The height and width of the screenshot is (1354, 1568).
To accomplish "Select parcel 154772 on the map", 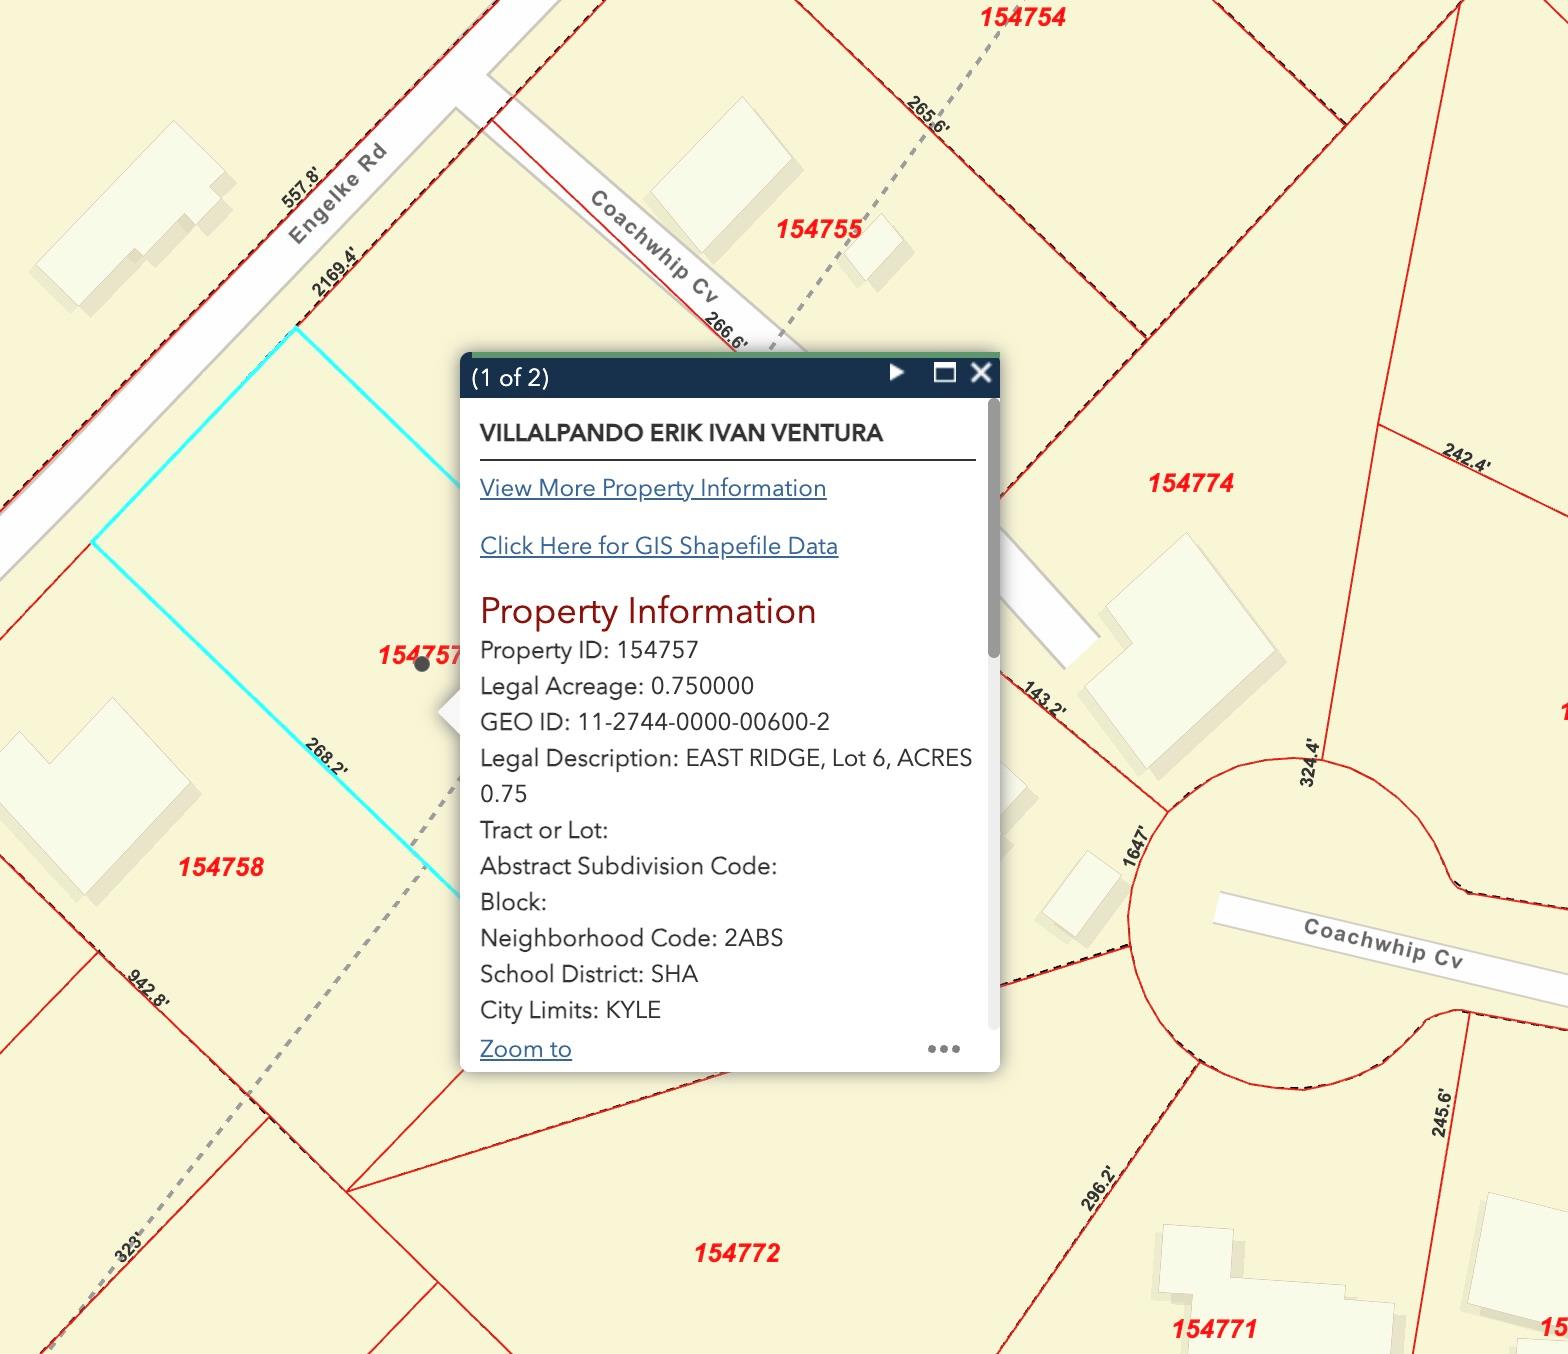I will click(x=737, y=1253).
